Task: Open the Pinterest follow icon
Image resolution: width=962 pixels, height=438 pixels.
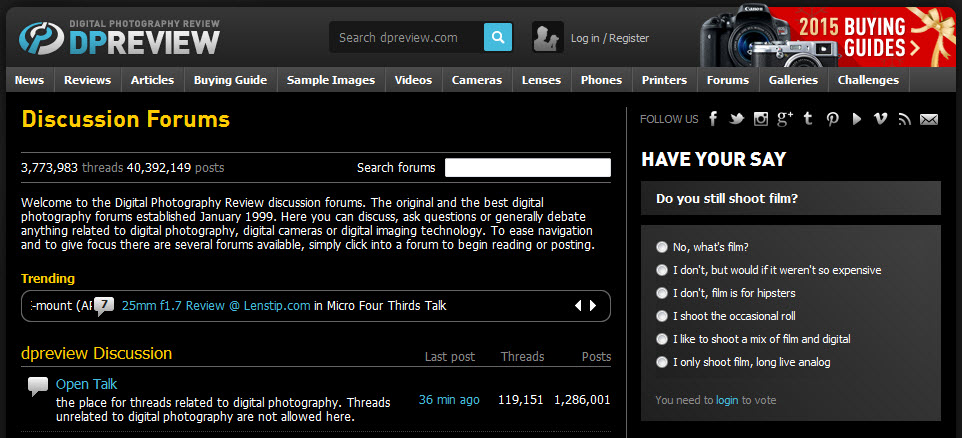Action: click(x=833, y=119)
